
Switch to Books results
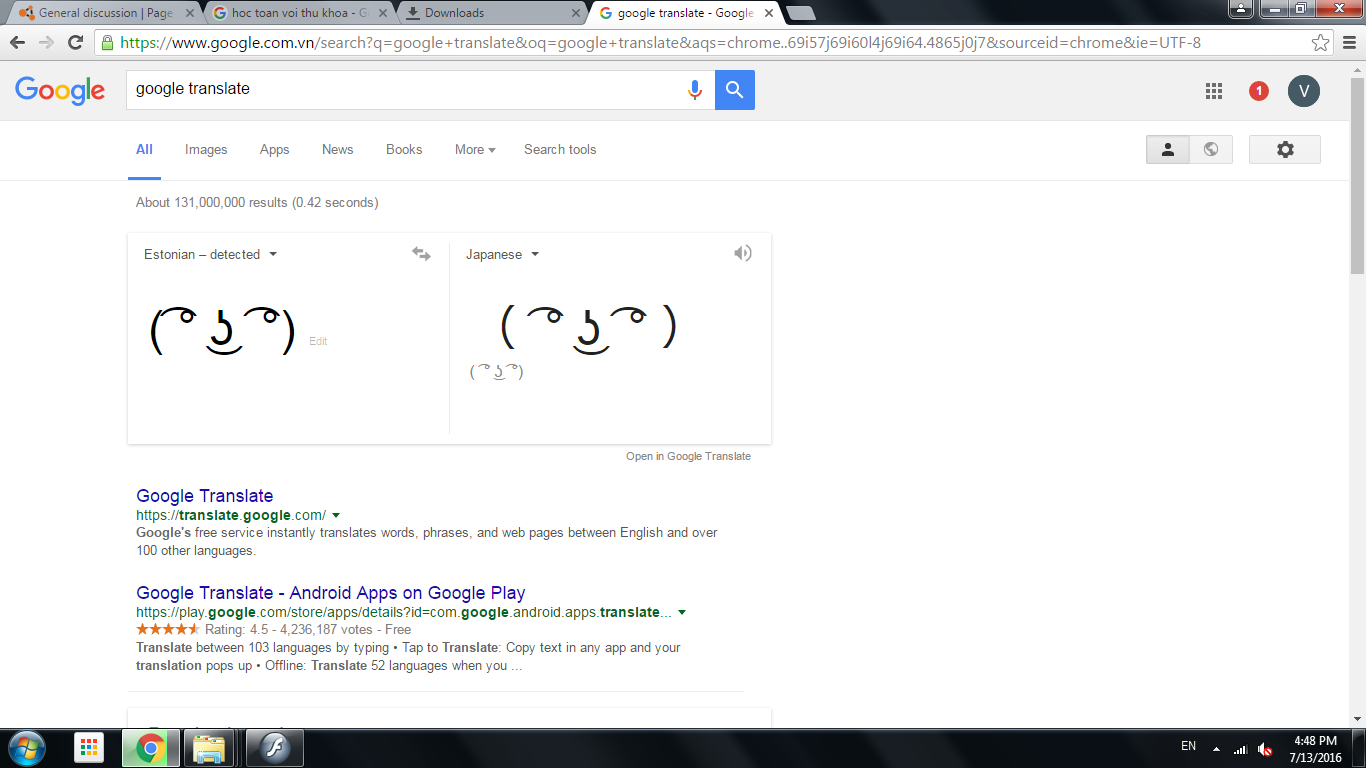pos(404,149)
